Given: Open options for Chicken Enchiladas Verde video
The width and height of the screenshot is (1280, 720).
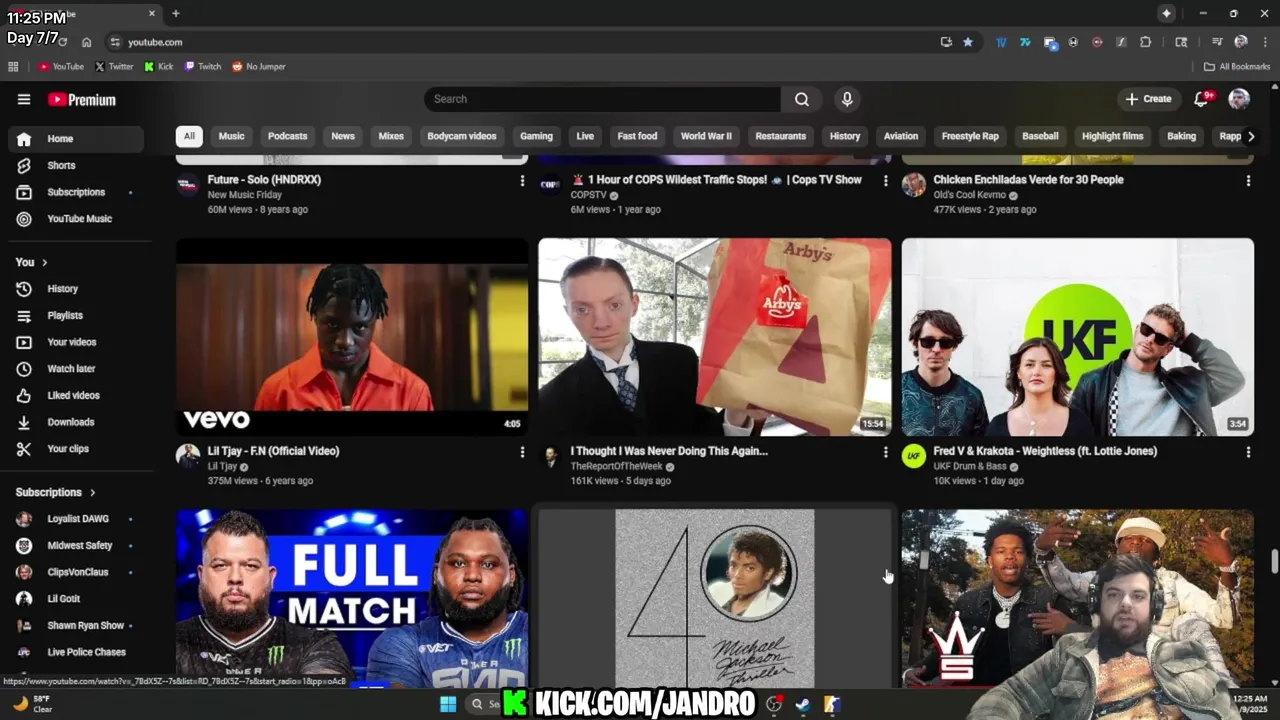Looking at the screenshot, I should point(1248,181).
